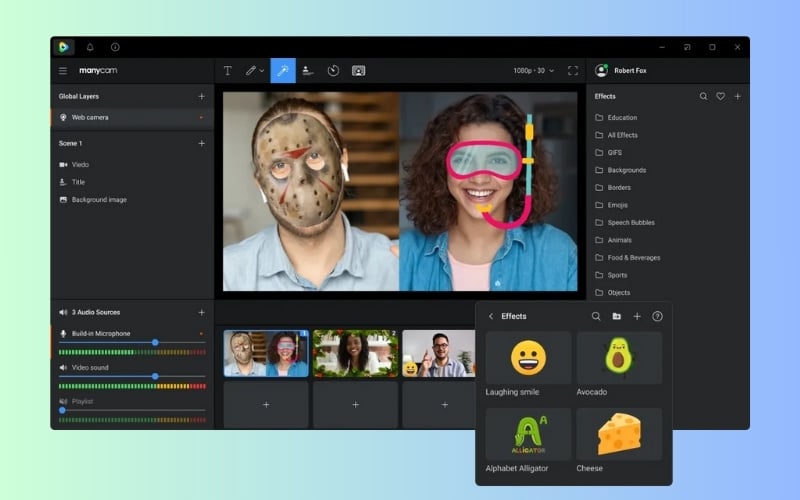The height and width of the screenshot is (500, 800).
Task: Search effects using magnifier in popup
Action: point(596,316)
